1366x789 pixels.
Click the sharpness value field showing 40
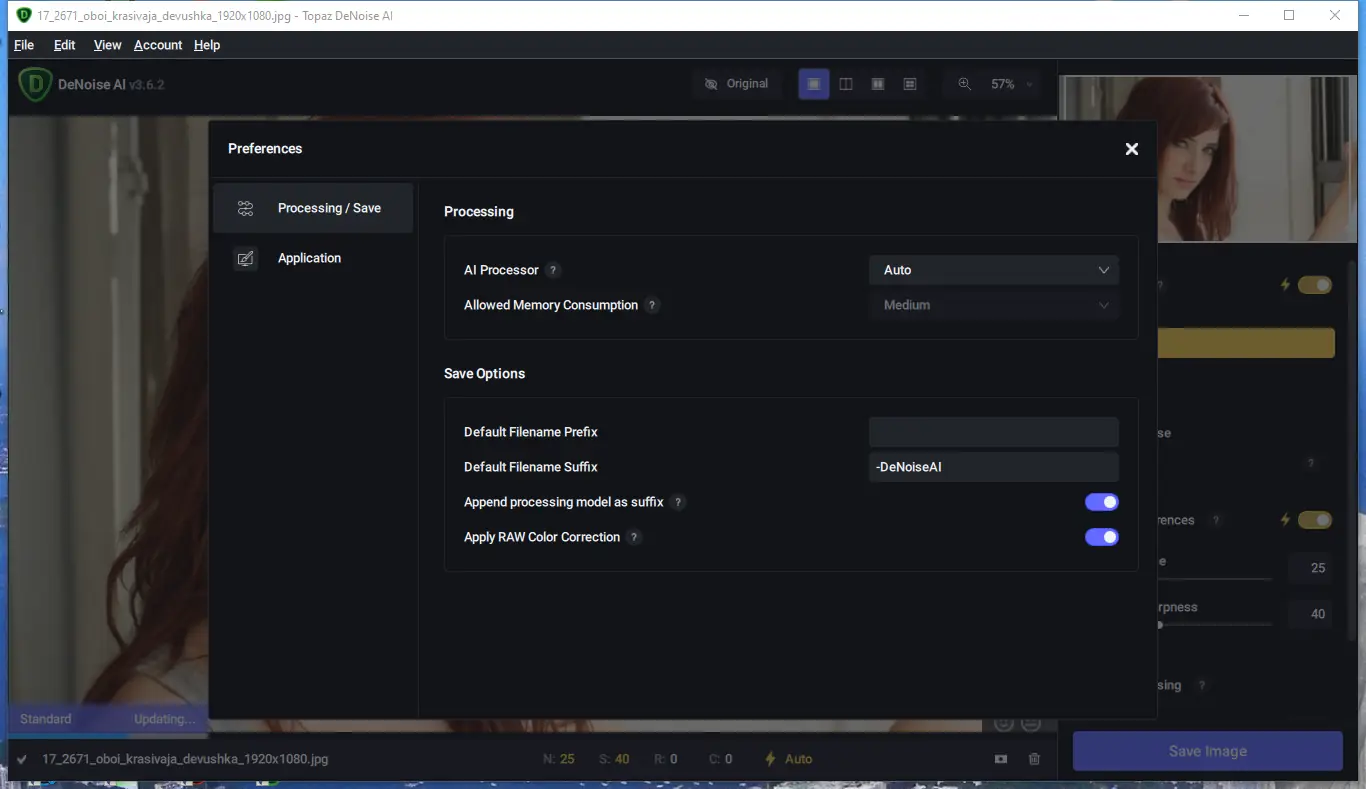click(x=1311, y=614)
